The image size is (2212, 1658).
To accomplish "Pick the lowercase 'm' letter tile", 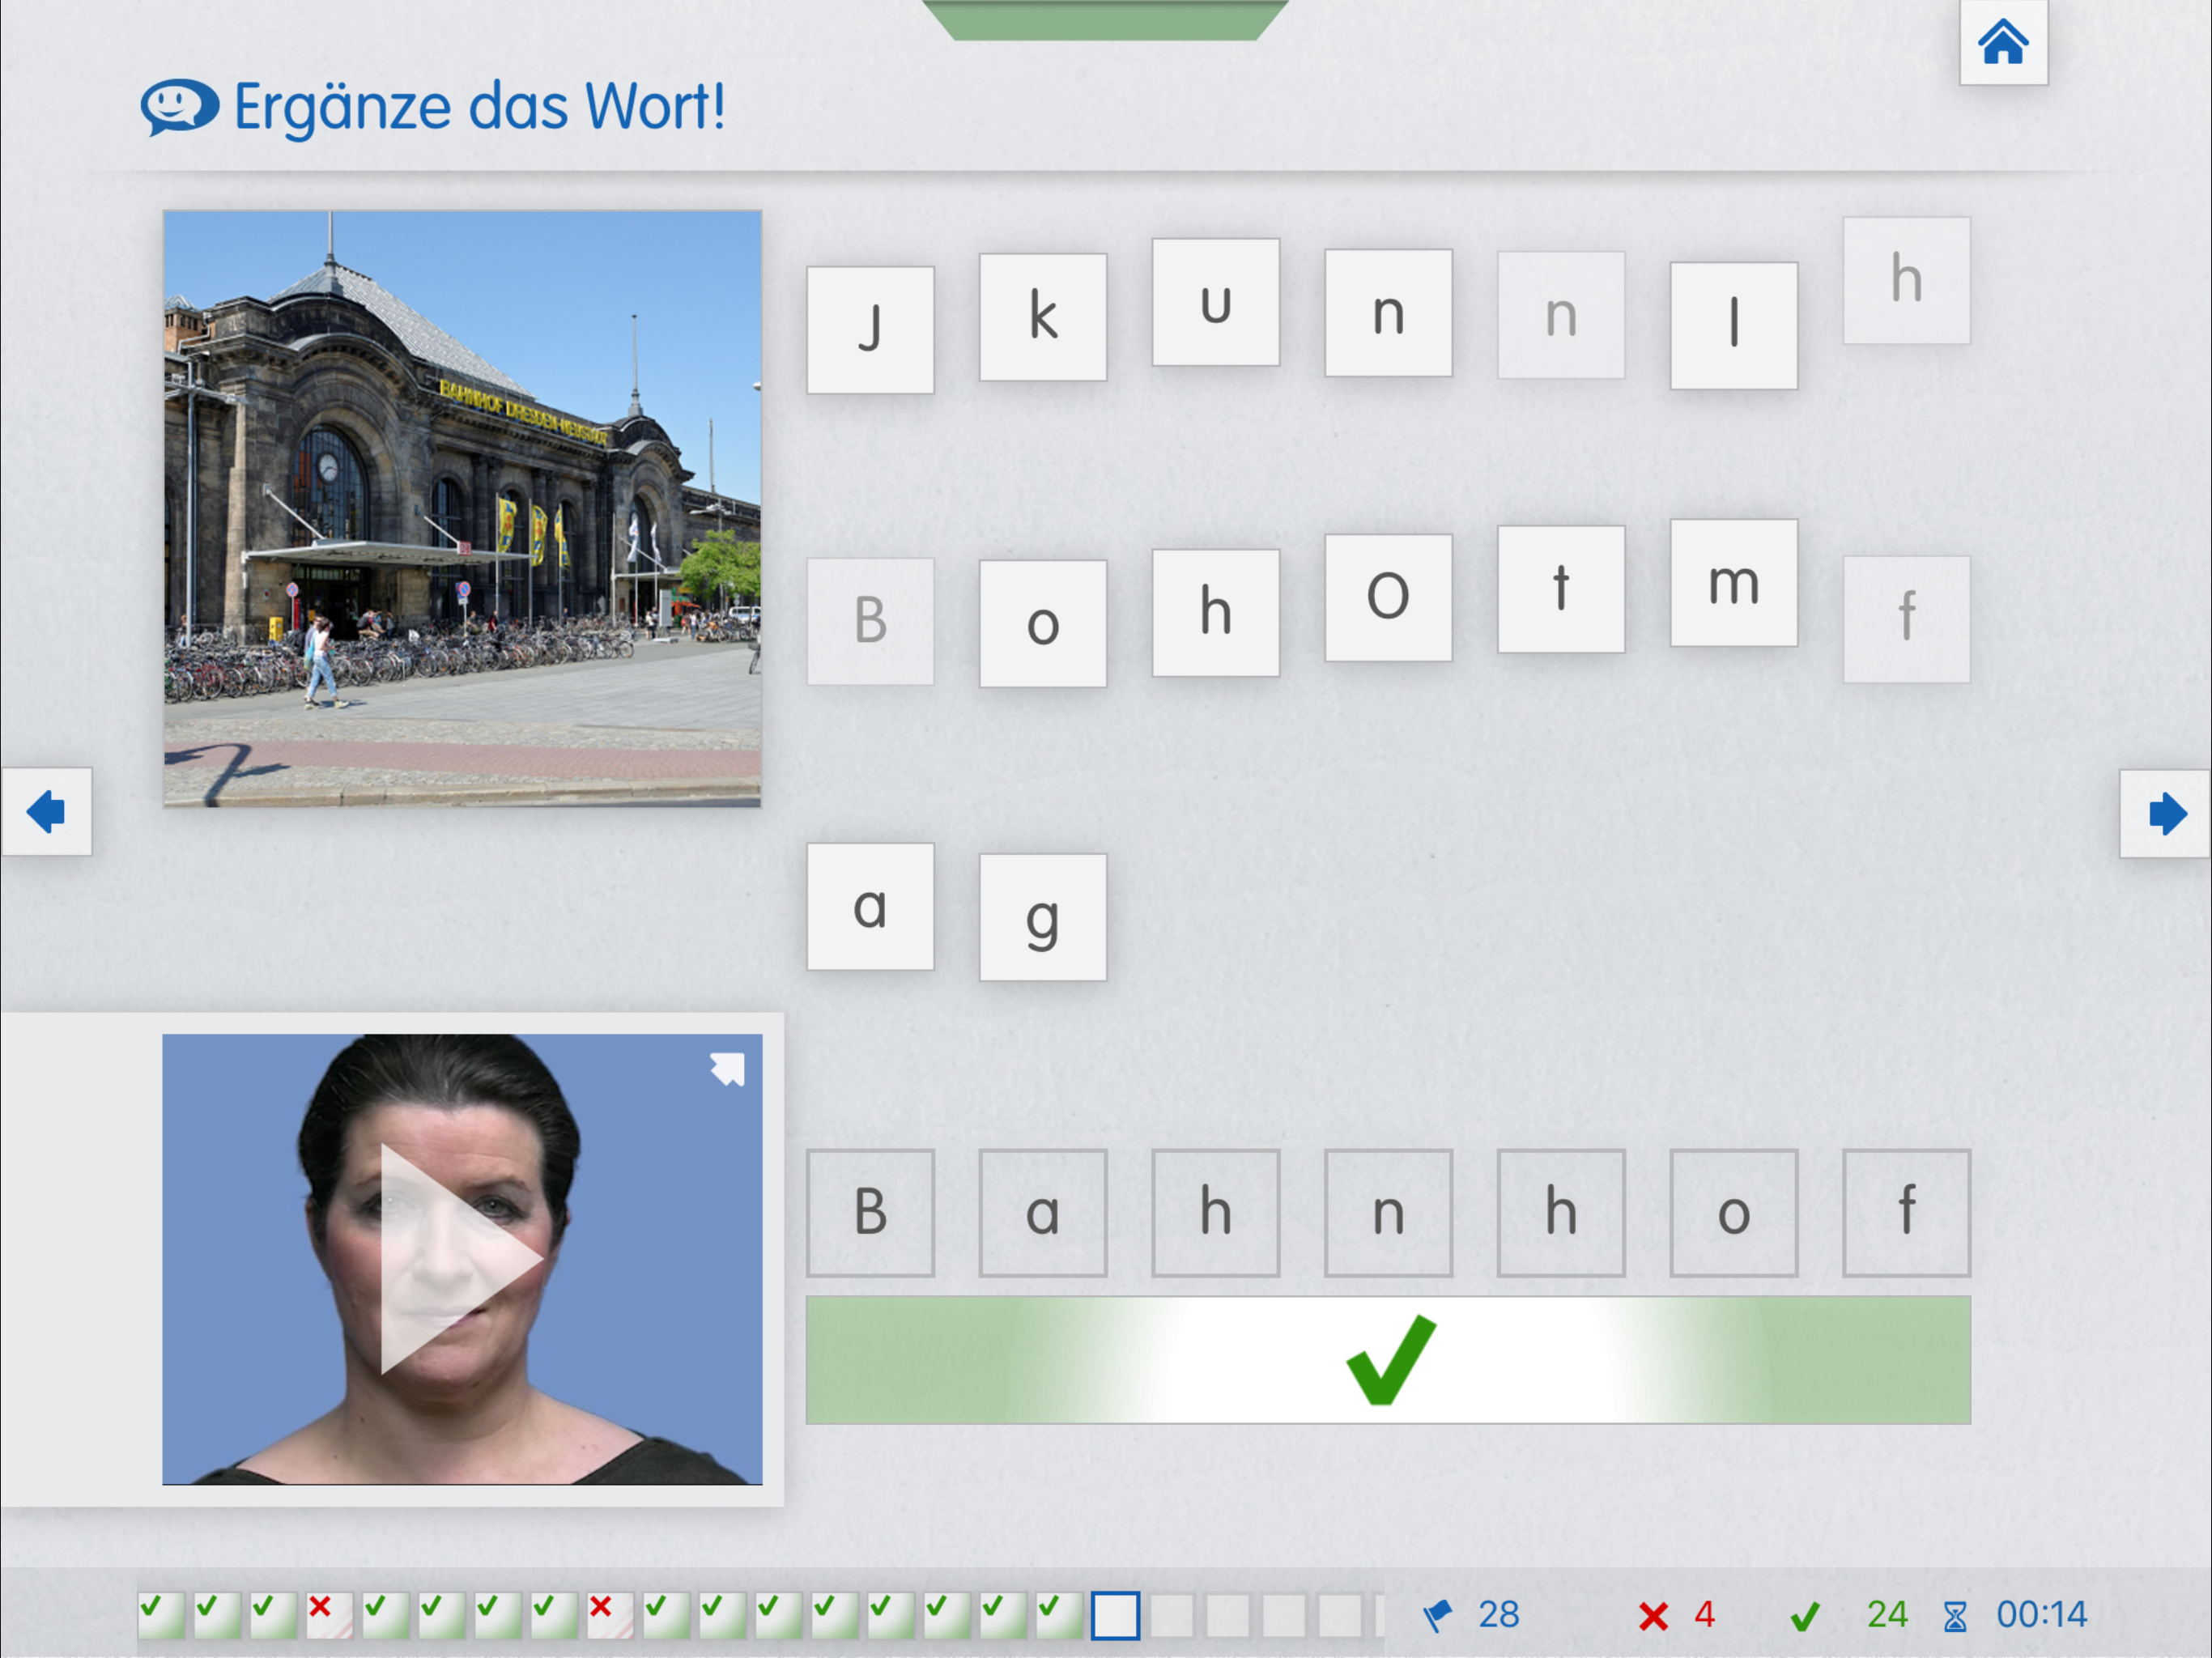I will 1733,583.
